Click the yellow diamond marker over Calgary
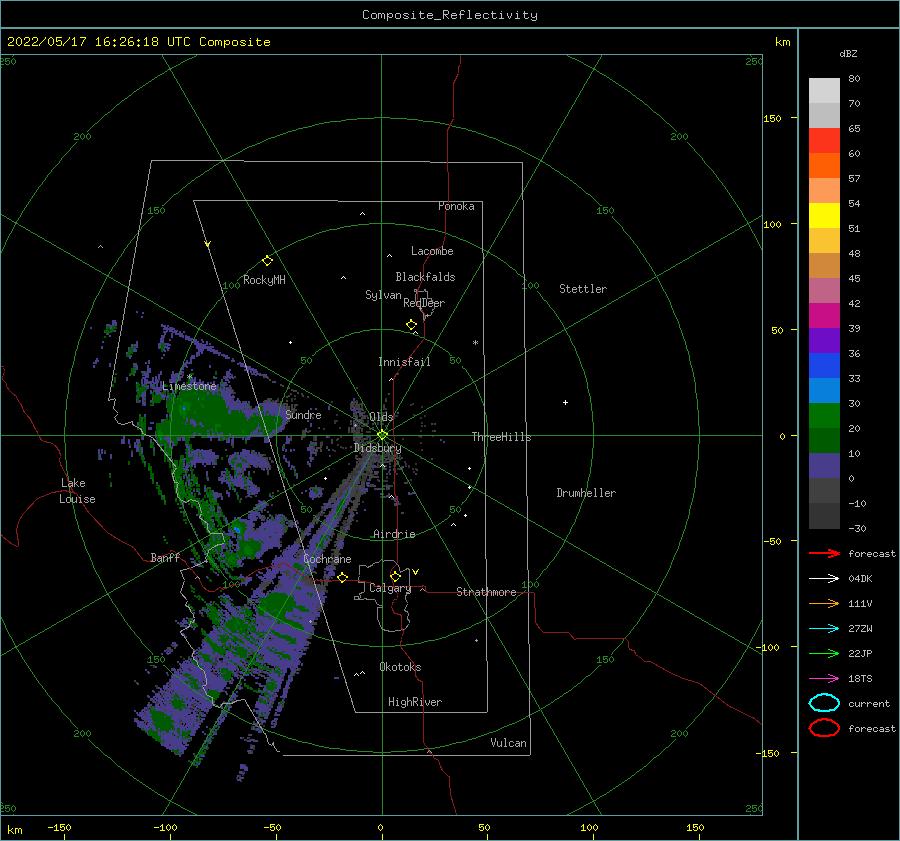The image size is (900, 841). pyautogui.click(x=395, y=576)
